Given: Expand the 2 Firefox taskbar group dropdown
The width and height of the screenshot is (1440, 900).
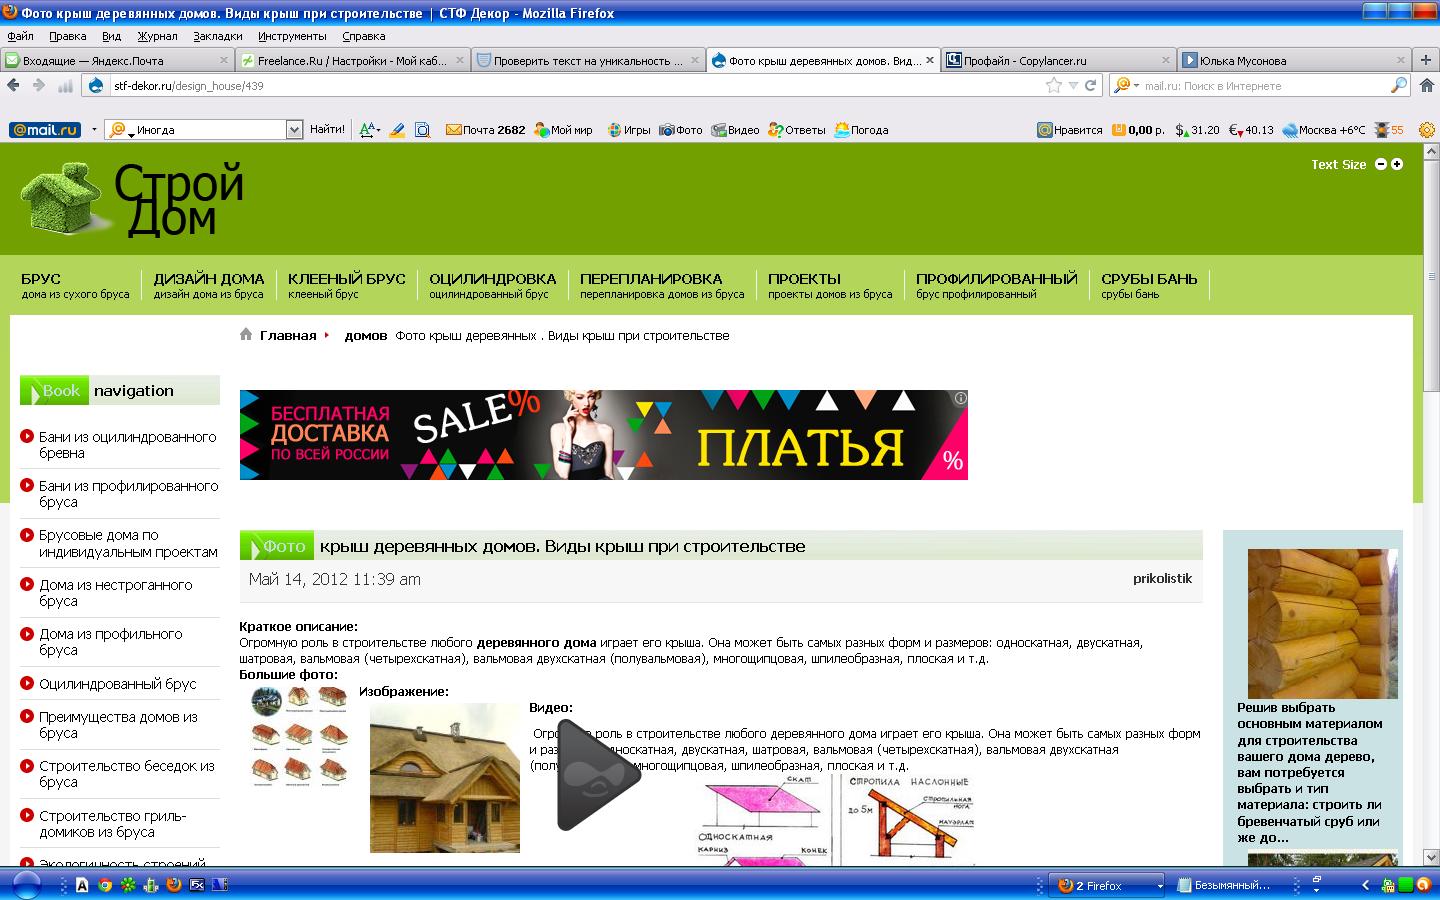Looking at the screenshot, I should (1160, 886).
